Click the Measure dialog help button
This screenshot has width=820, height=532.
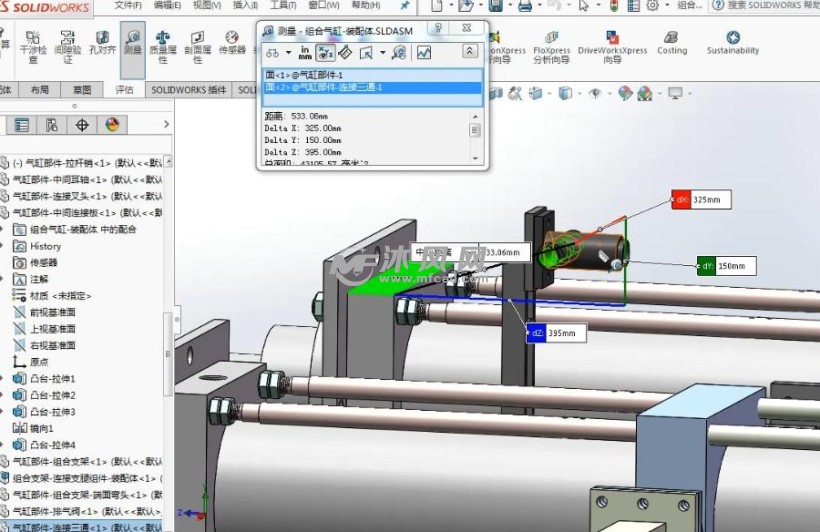click(439, 28)
